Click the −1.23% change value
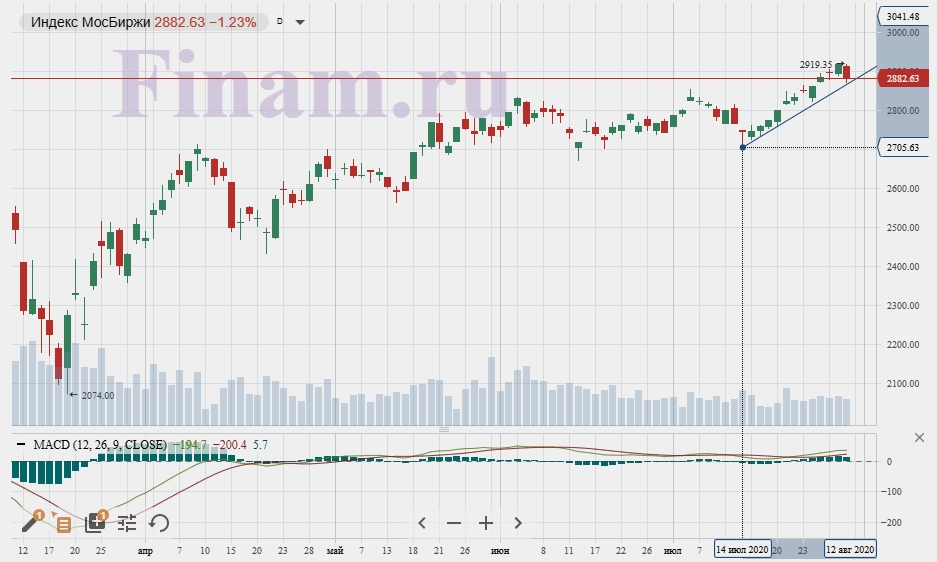Image resolution: width=937 pixels, height=562 pixels. click(x=232, y=22)
